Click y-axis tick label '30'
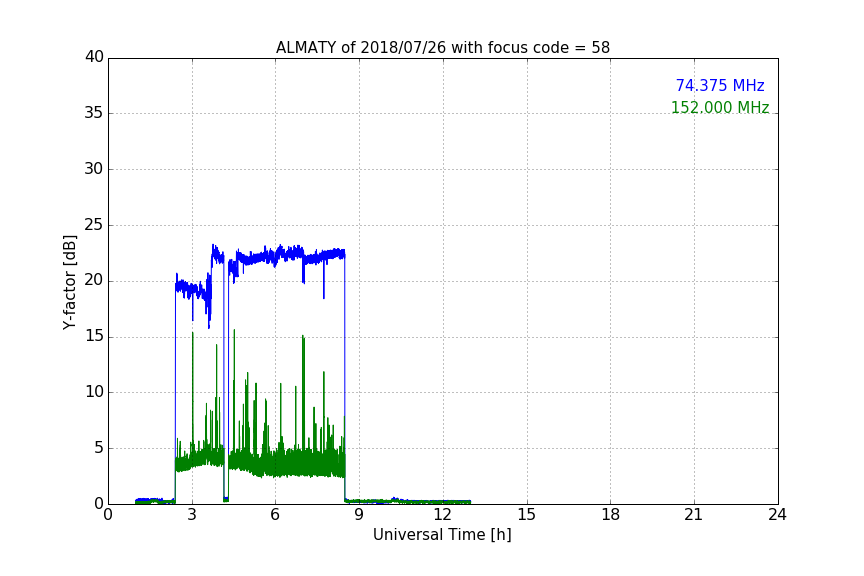This screenshot has width=864, height=576. point(94,169)
